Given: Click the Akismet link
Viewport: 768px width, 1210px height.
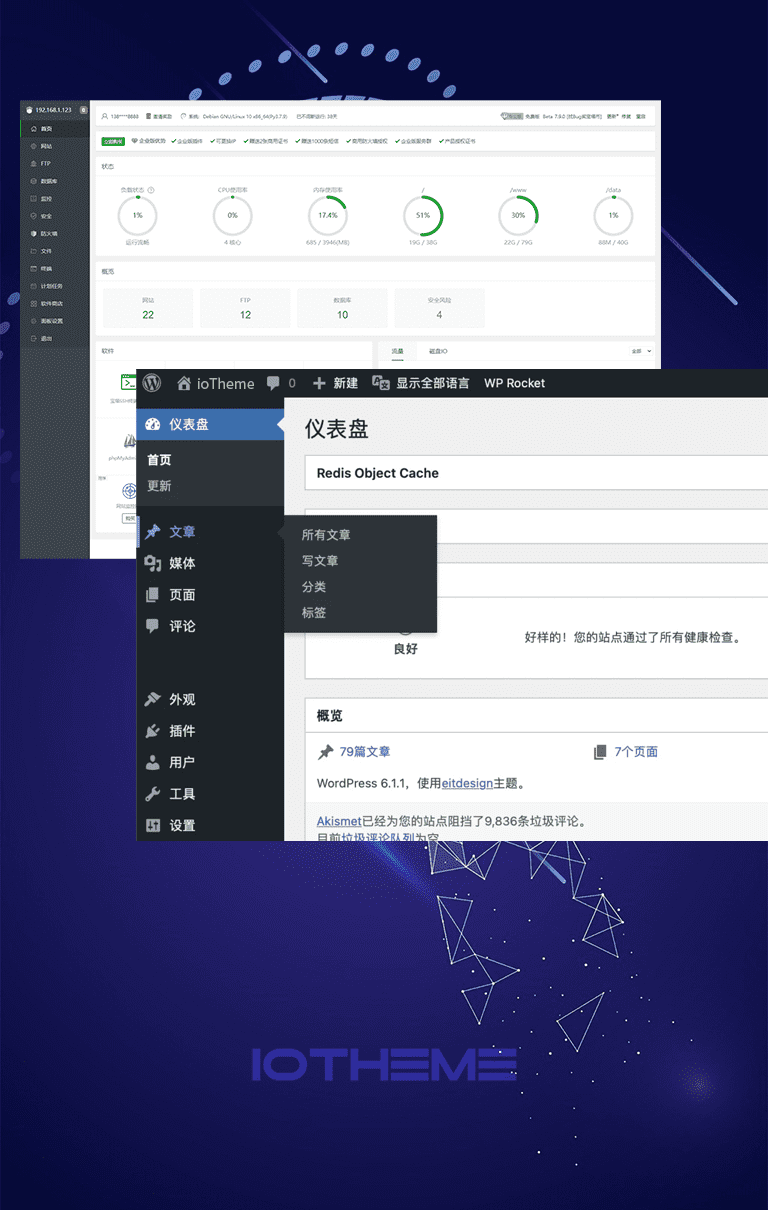Looking at the screenshot, I should click(x=339, y=822).
